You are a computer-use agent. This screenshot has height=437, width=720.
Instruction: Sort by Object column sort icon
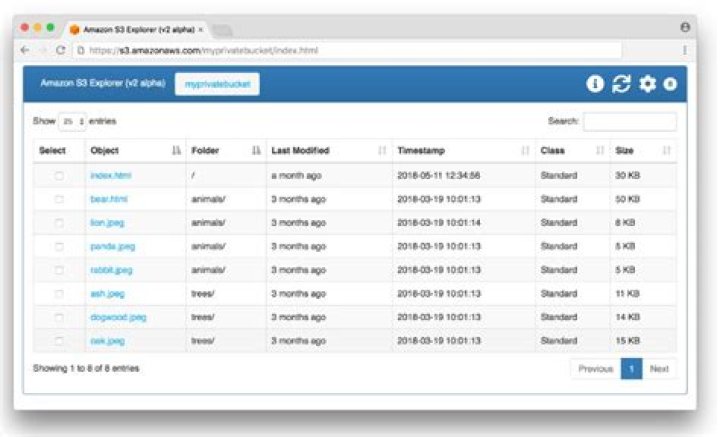176,151
